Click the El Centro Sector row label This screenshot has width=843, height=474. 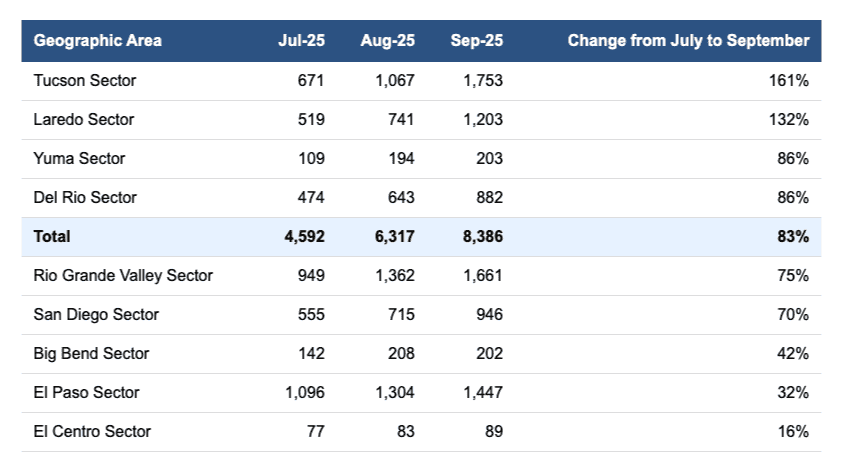tap(92, 431)
